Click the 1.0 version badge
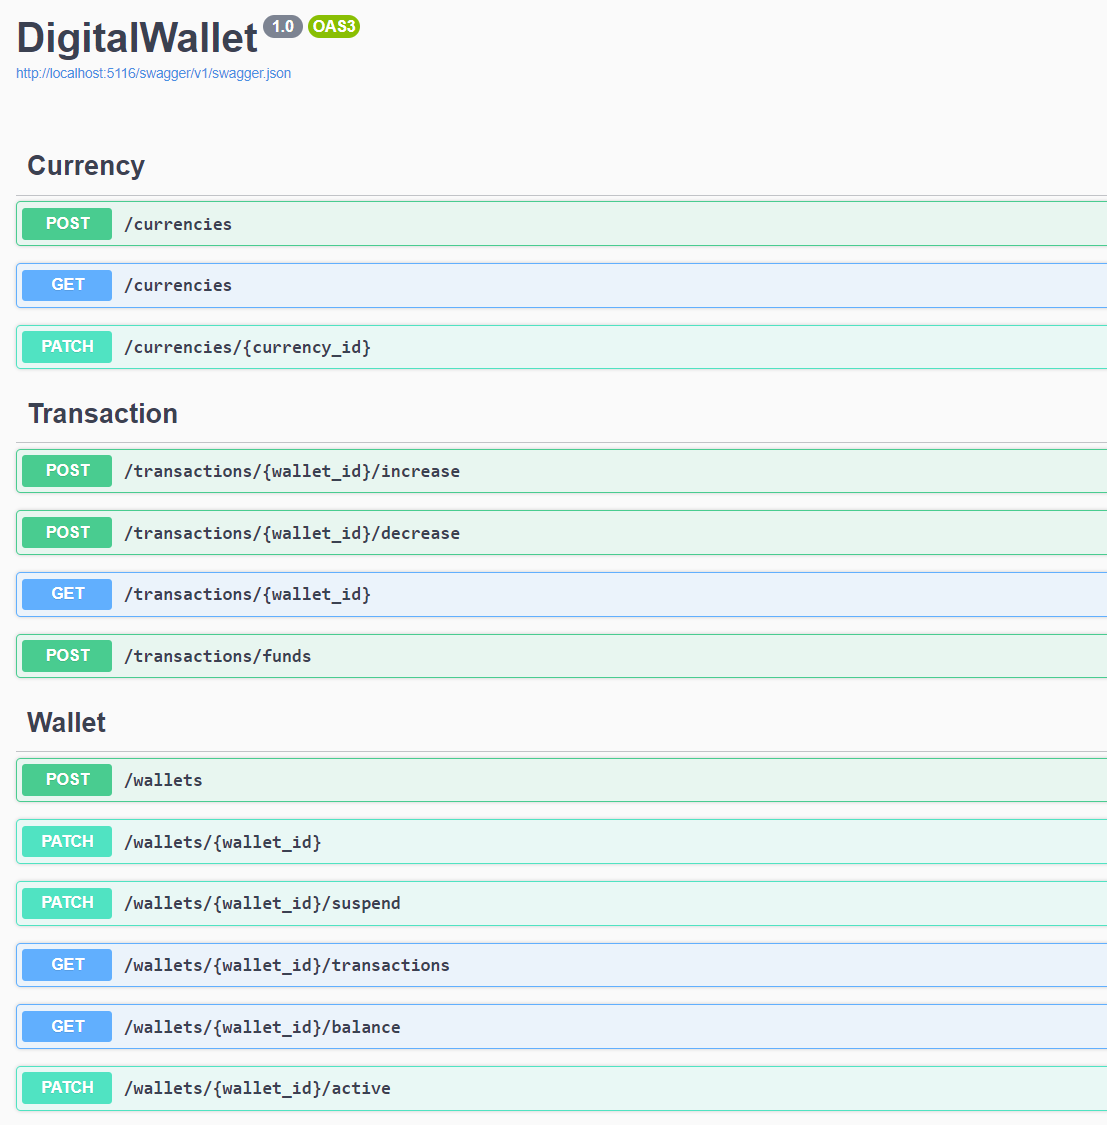This screenshot has height=1125, width=1107. (x=283, y=27)
